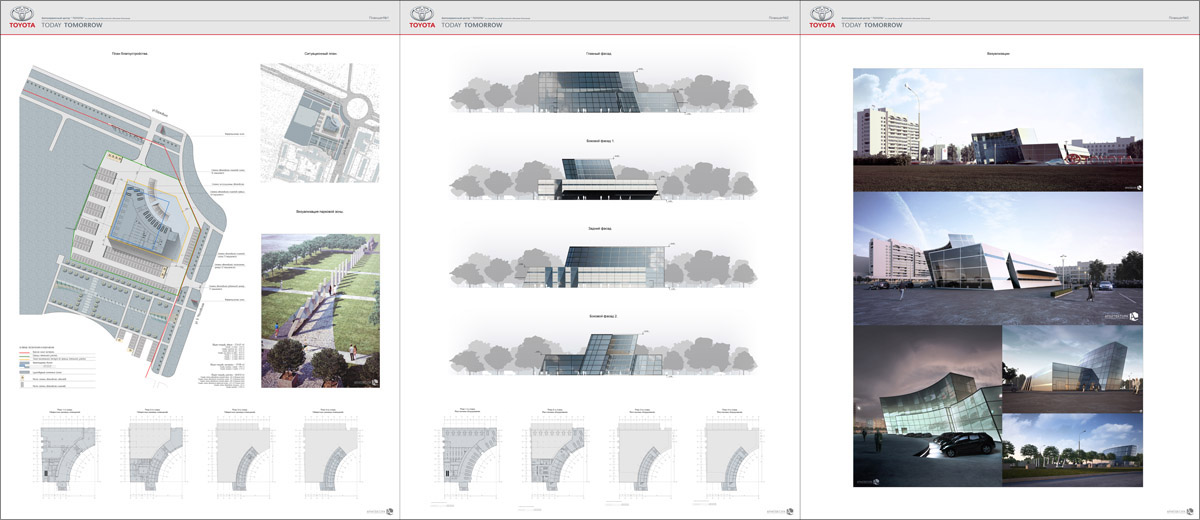Select the 'Задний фасад' heading
The image size is (1200, 520).
point(600,228)
